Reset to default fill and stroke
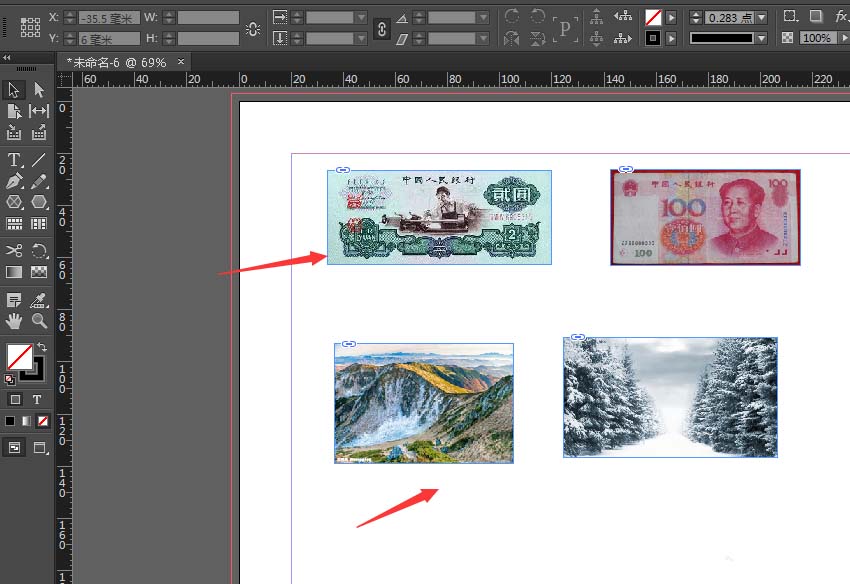This screenshot has height=584, width=850. click(x=9, y=380)
